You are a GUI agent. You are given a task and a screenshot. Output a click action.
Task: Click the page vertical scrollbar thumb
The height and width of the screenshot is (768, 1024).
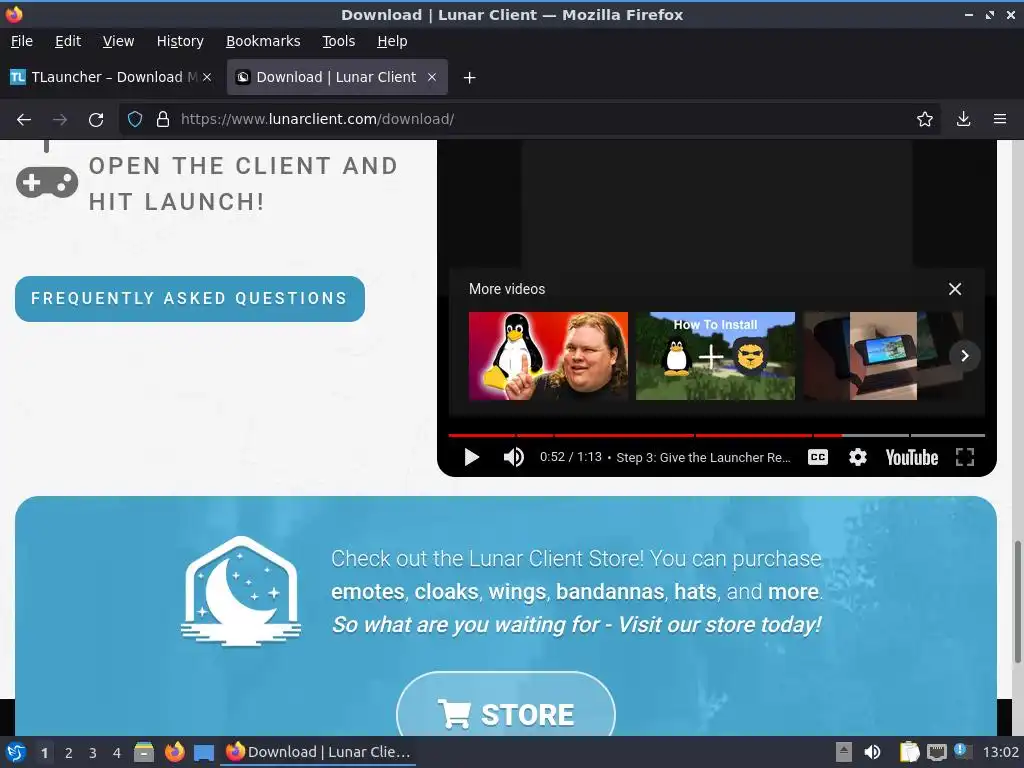point(1017,601)
